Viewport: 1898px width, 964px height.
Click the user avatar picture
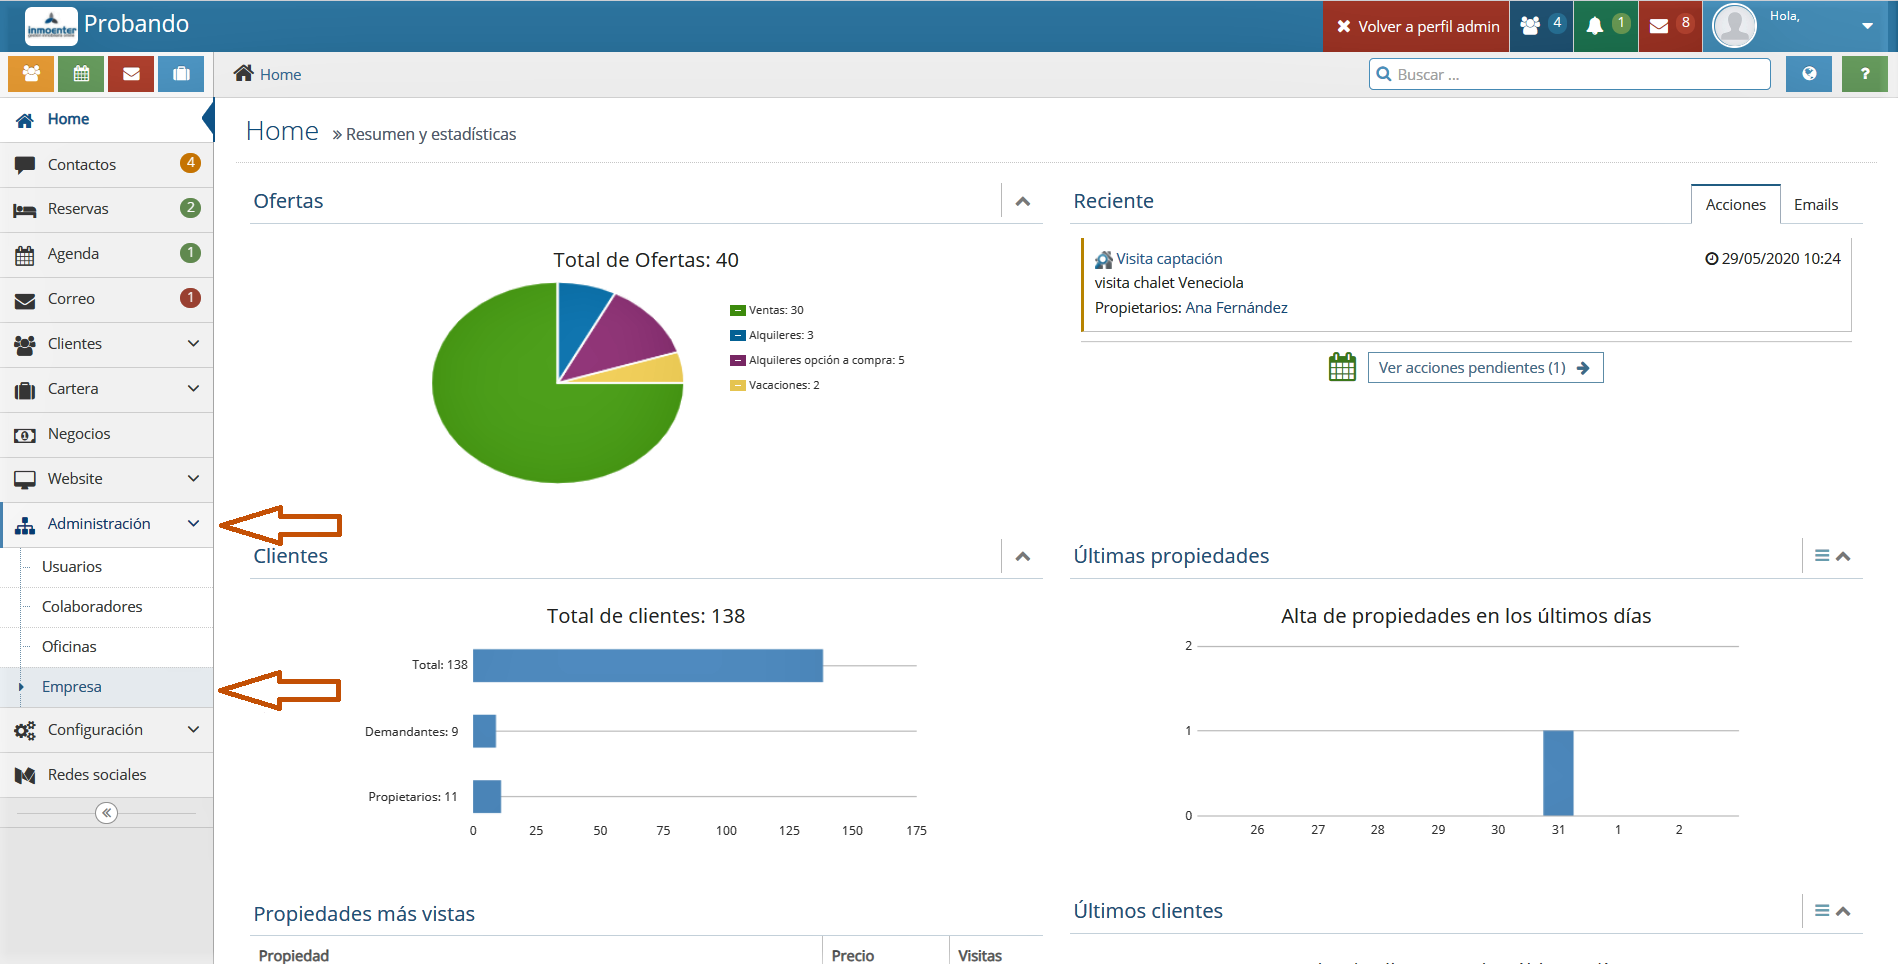[1735, 26]
